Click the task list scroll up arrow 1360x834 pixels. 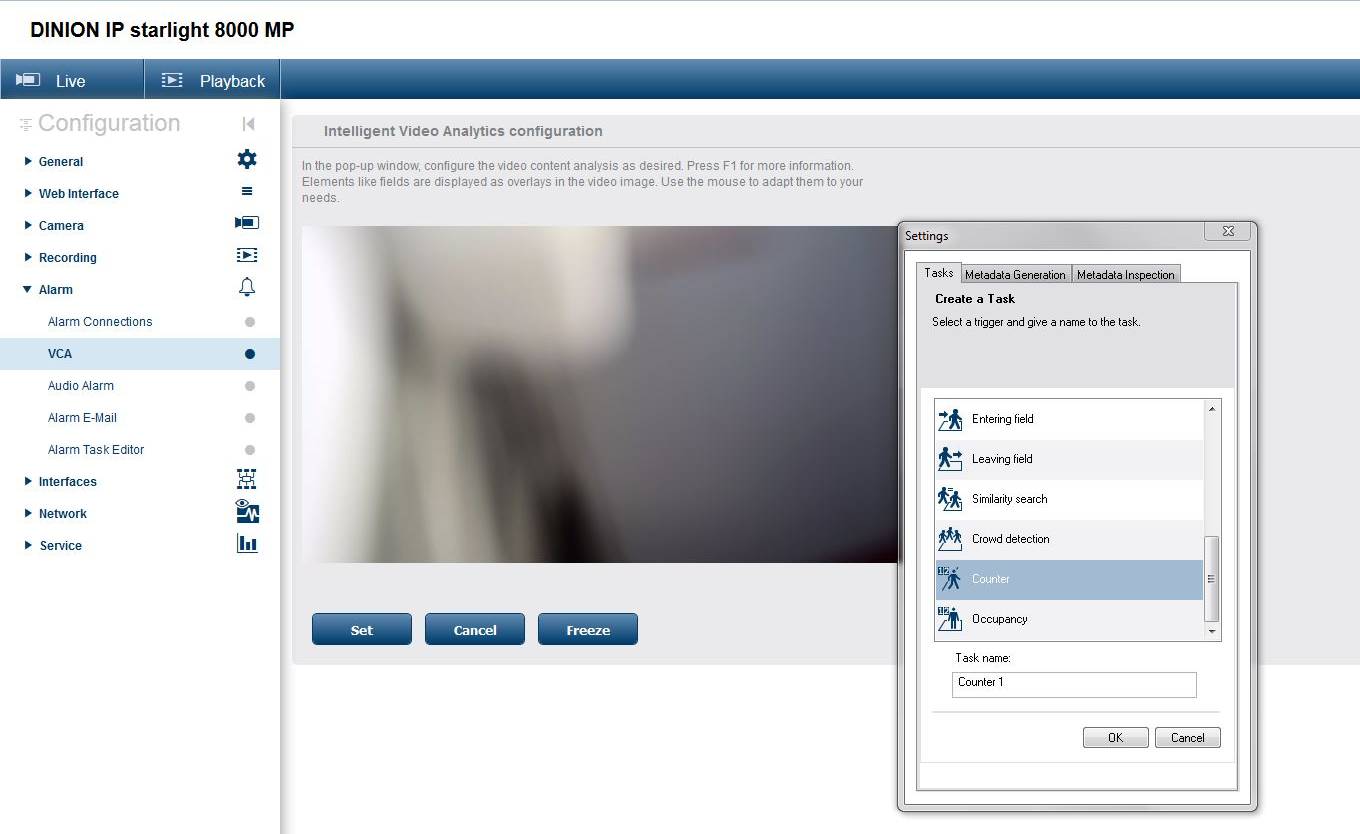click(1212, 409)
